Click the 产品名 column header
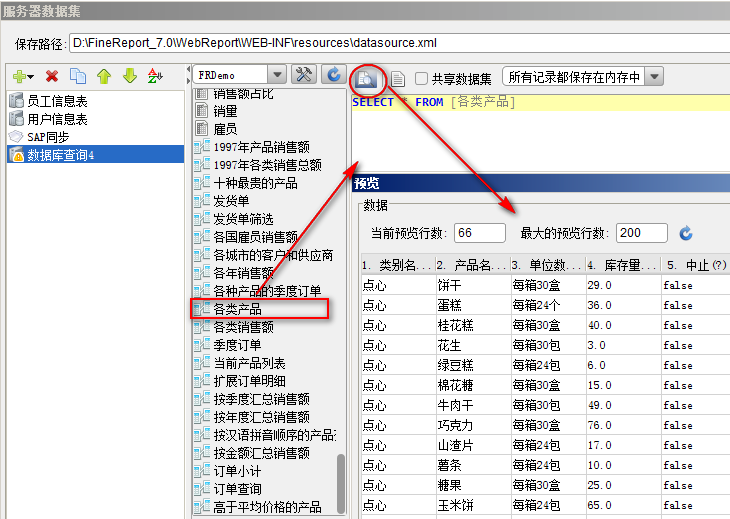Image resolution: width=730 pixels, height=519 pixels. (x=473, y=265)
